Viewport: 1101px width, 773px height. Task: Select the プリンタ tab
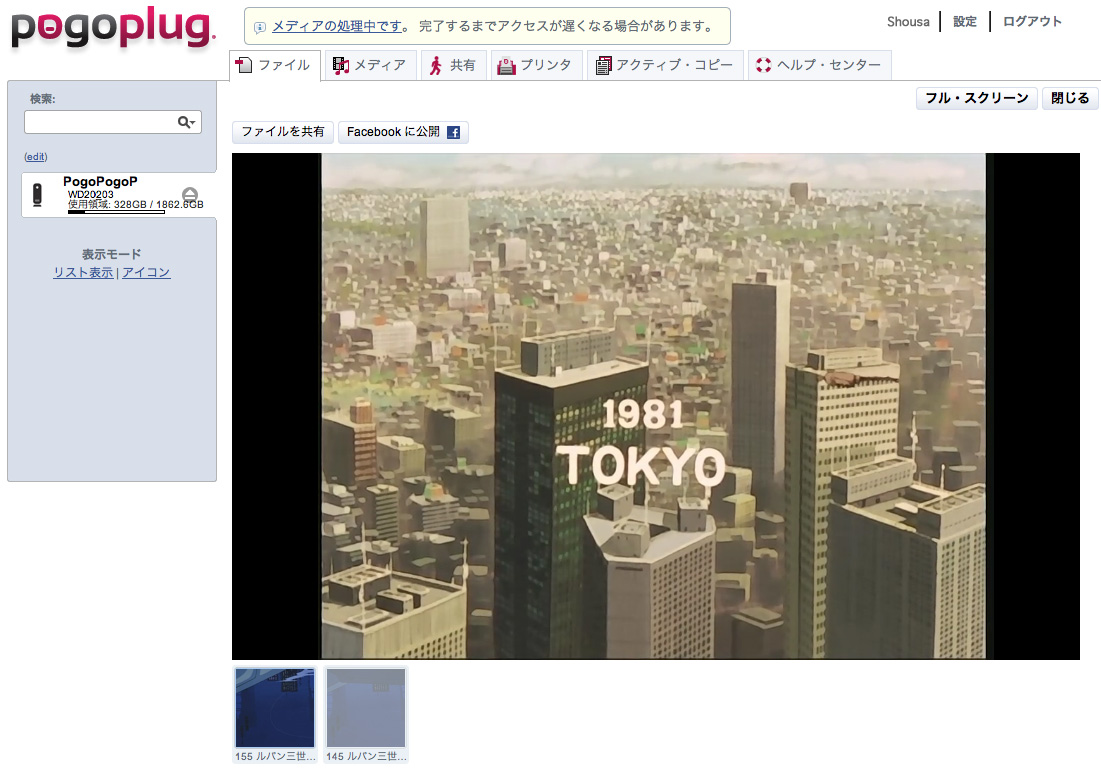tap(536, 65)
